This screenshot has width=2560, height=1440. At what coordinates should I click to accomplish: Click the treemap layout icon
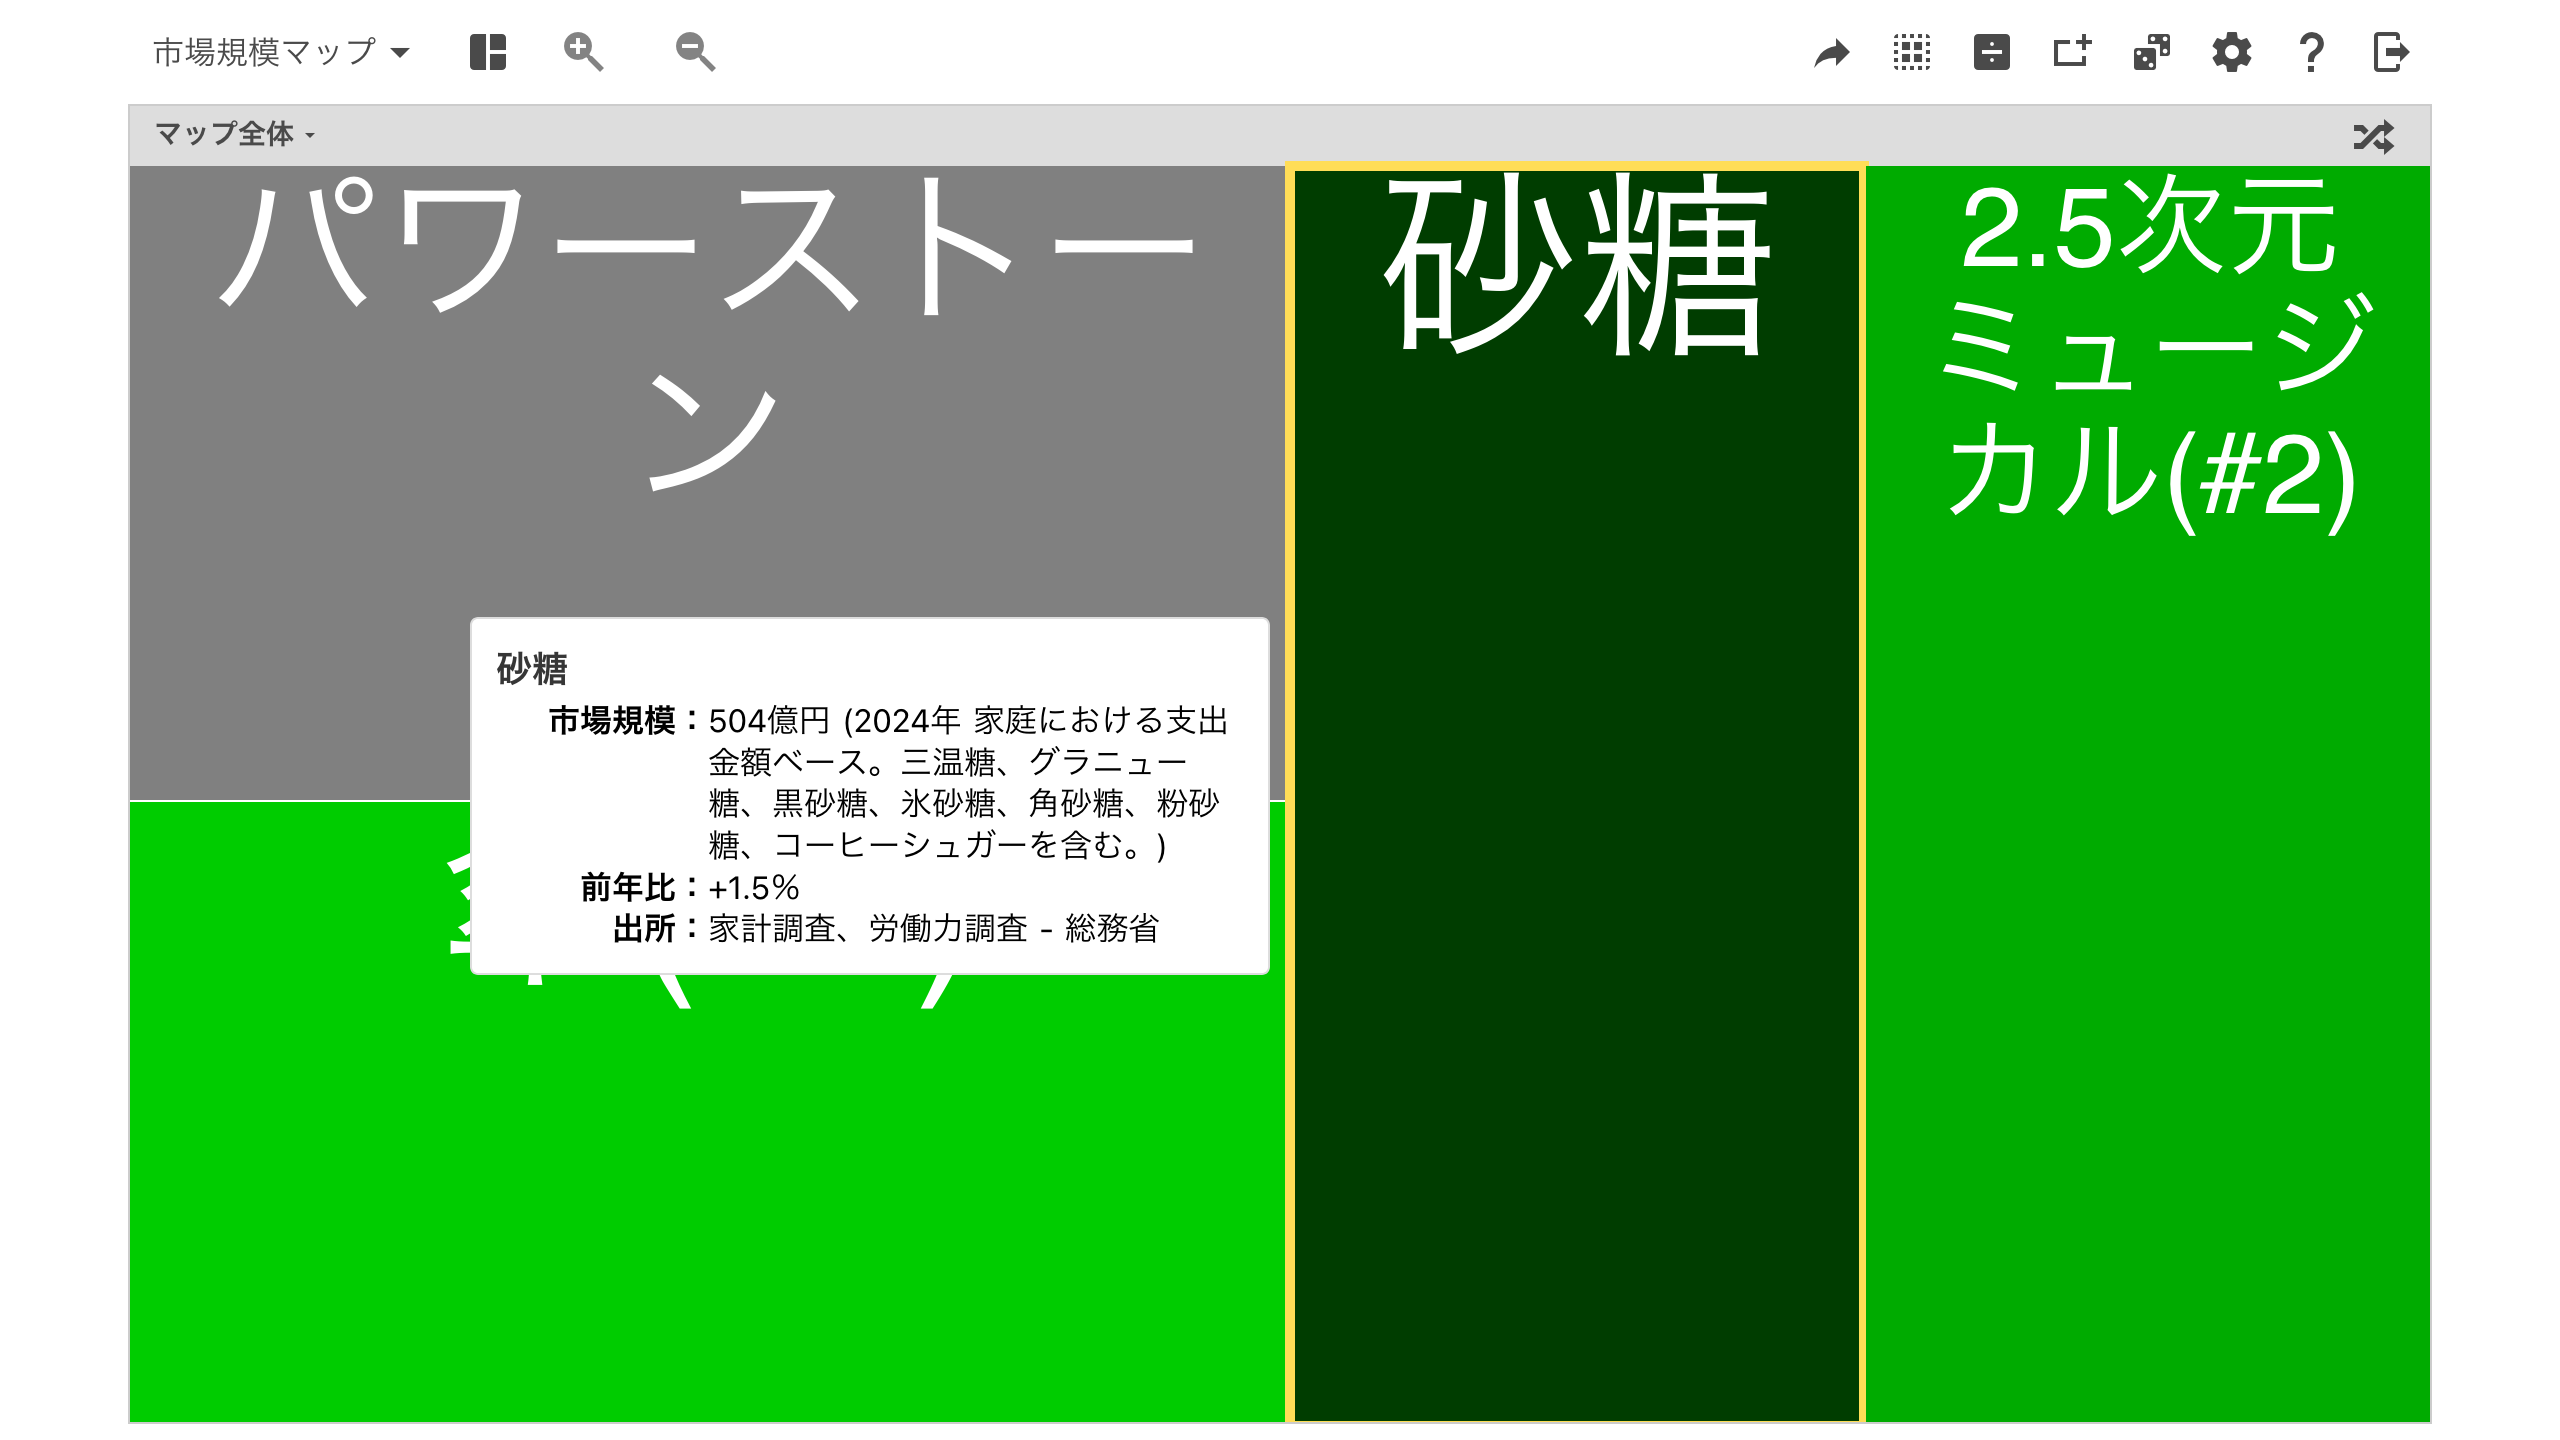pos(488,52)
